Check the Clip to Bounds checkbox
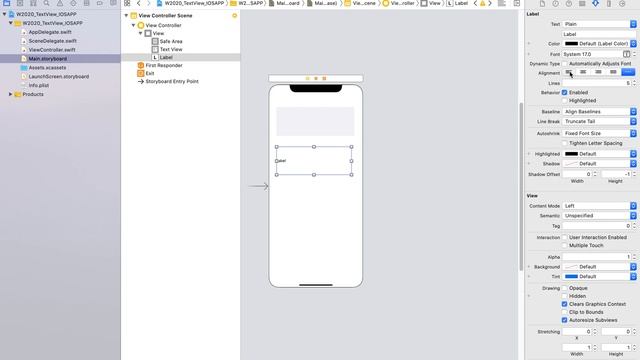This screenshot has height=360, width=640. click(x=565, y=312)
